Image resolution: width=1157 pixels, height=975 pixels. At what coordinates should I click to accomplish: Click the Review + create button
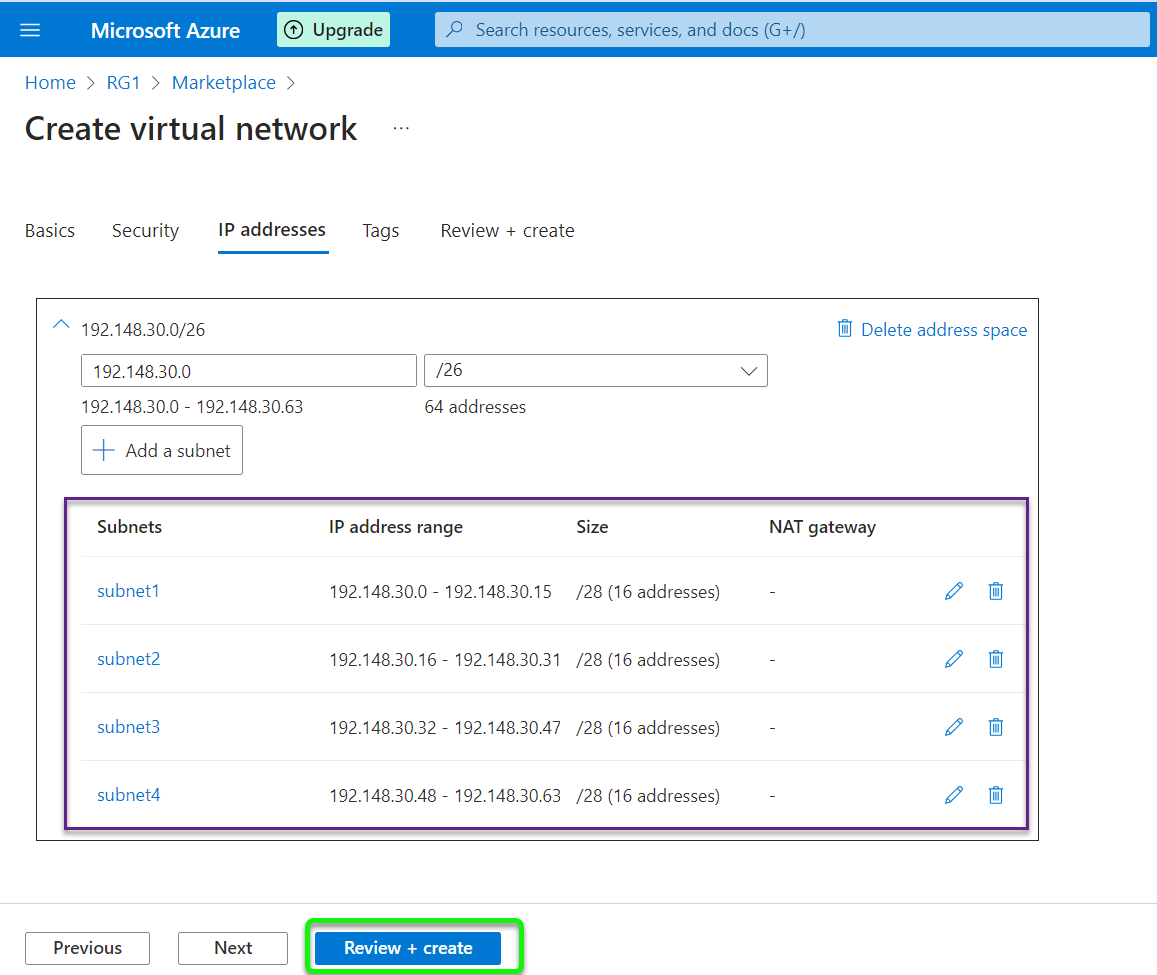tap(408, 948)
